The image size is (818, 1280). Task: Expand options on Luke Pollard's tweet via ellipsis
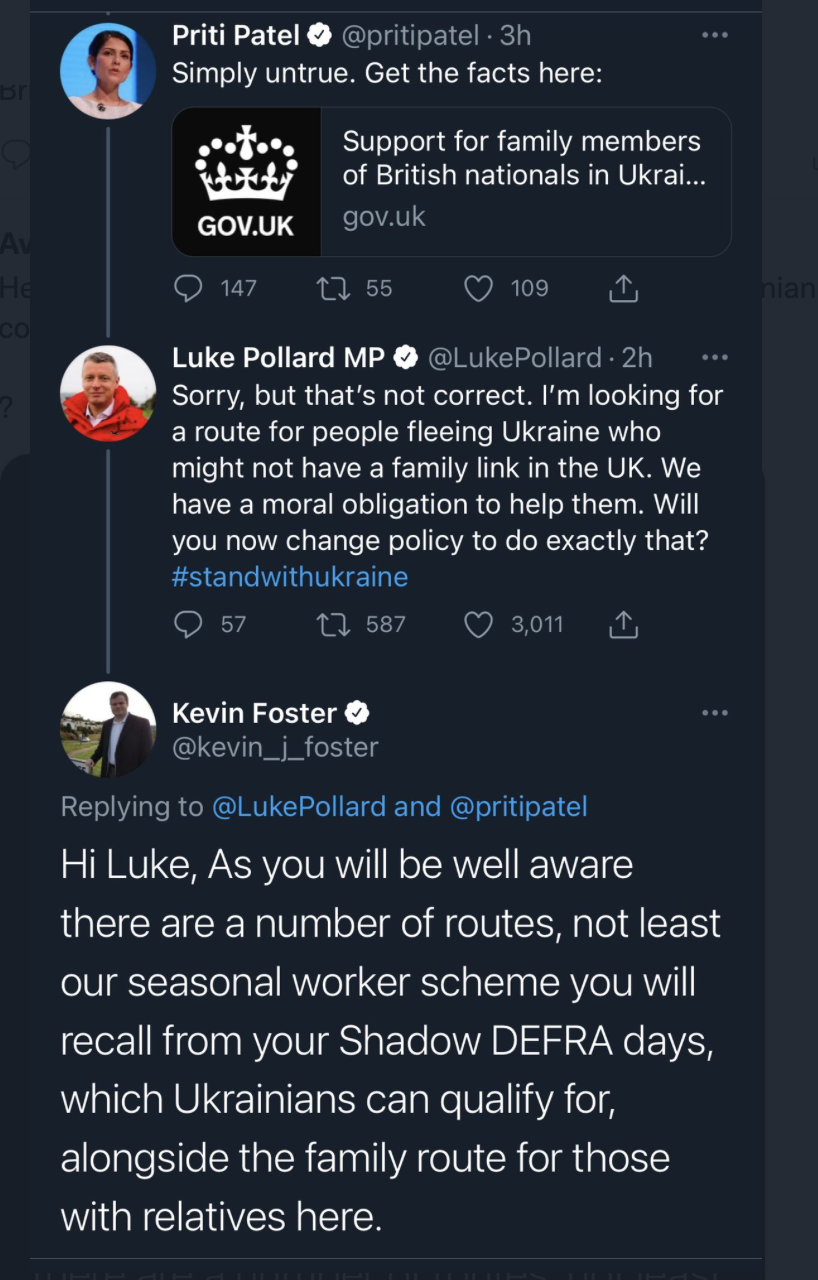pos(715,357)
